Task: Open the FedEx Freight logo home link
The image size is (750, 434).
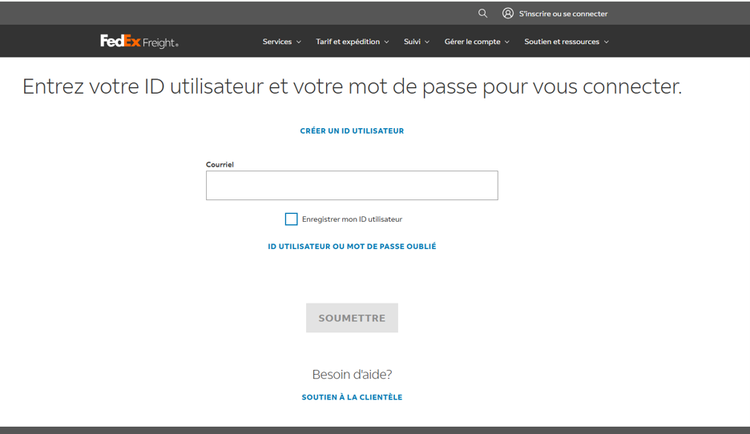Action: tap(139, 42)
